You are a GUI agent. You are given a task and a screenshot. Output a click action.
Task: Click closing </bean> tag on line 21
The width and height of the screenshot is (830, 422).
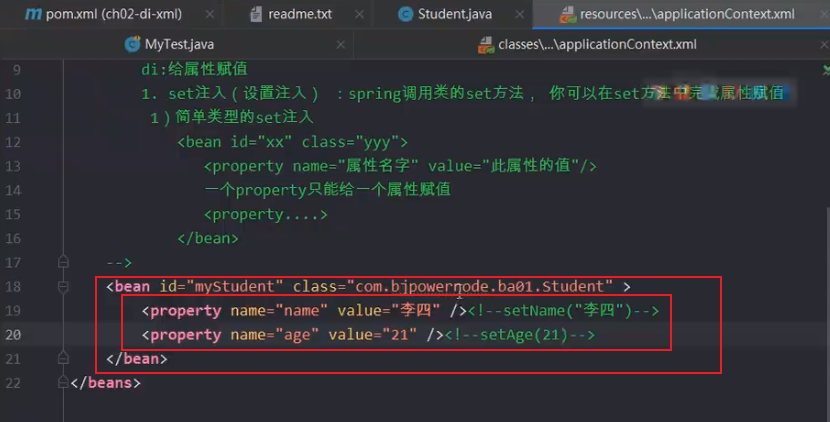(x=137, y=358)
